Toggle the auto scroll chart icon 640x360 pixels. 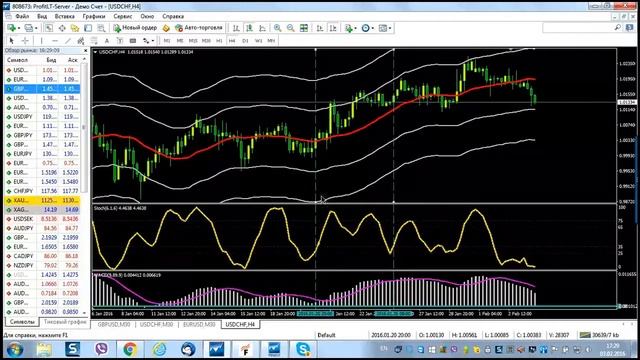320,28
